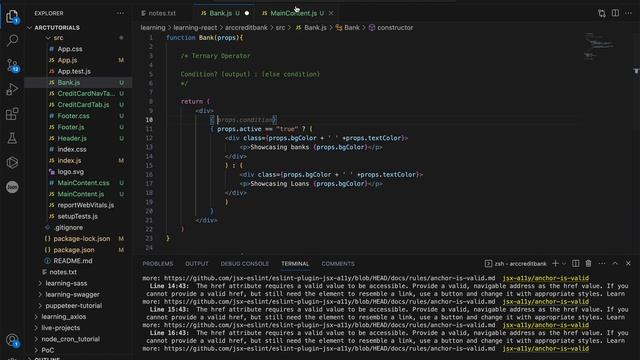Switch to the DEBUG CONSOLE tab
This screenshot has height=360, width=640.
[x=245, y=264]
